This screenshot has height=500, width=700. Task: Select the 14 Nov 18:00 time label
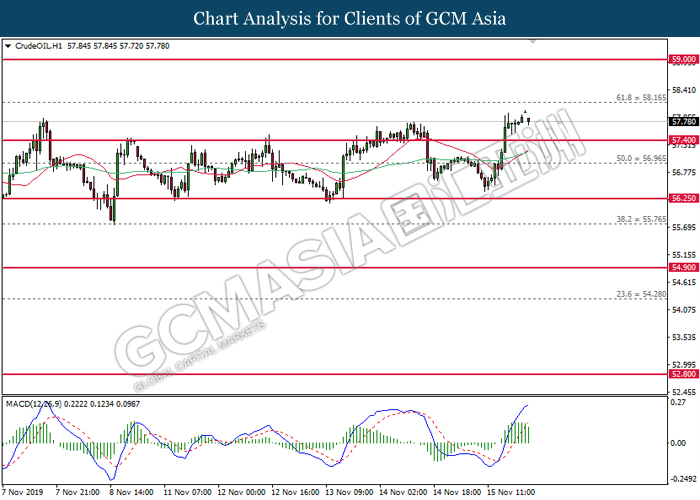point(457,492)
